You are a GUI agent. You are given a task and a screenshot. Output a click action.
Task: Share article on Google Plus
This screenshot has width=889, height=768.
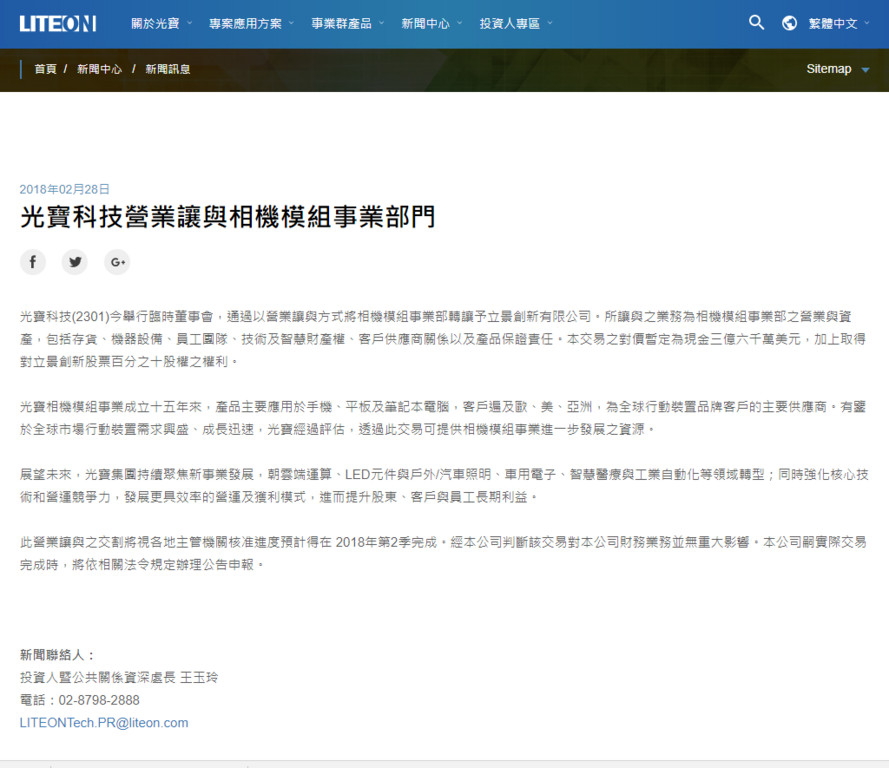click(117, 262)
